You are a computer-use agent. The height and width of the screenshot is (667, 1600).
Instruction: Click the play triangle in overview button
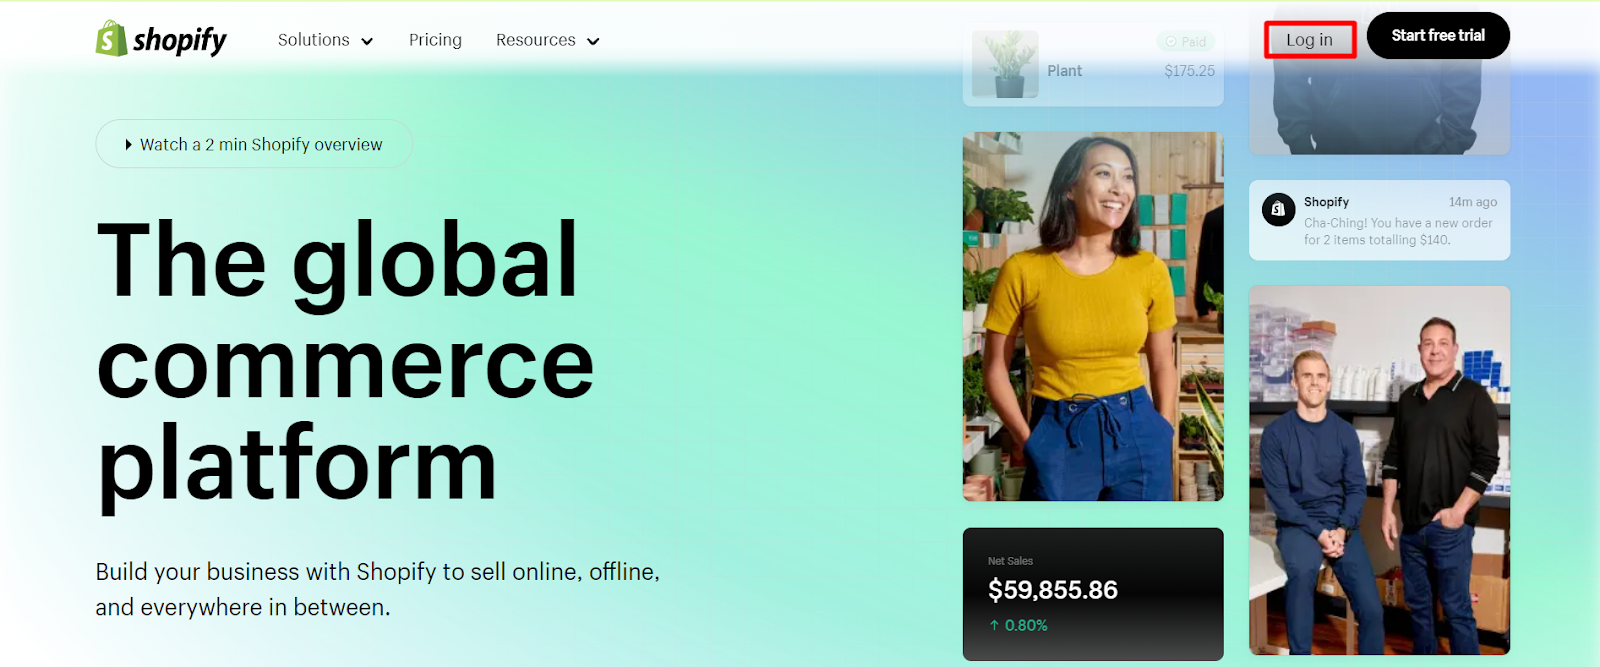point(129,145)
